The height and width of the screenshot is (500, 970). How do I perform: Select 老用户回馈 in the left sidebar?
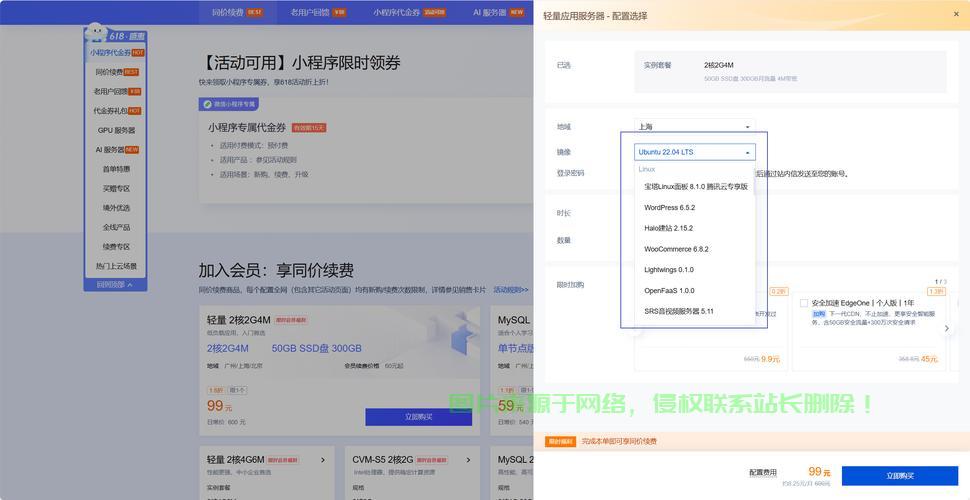point(116,92)
